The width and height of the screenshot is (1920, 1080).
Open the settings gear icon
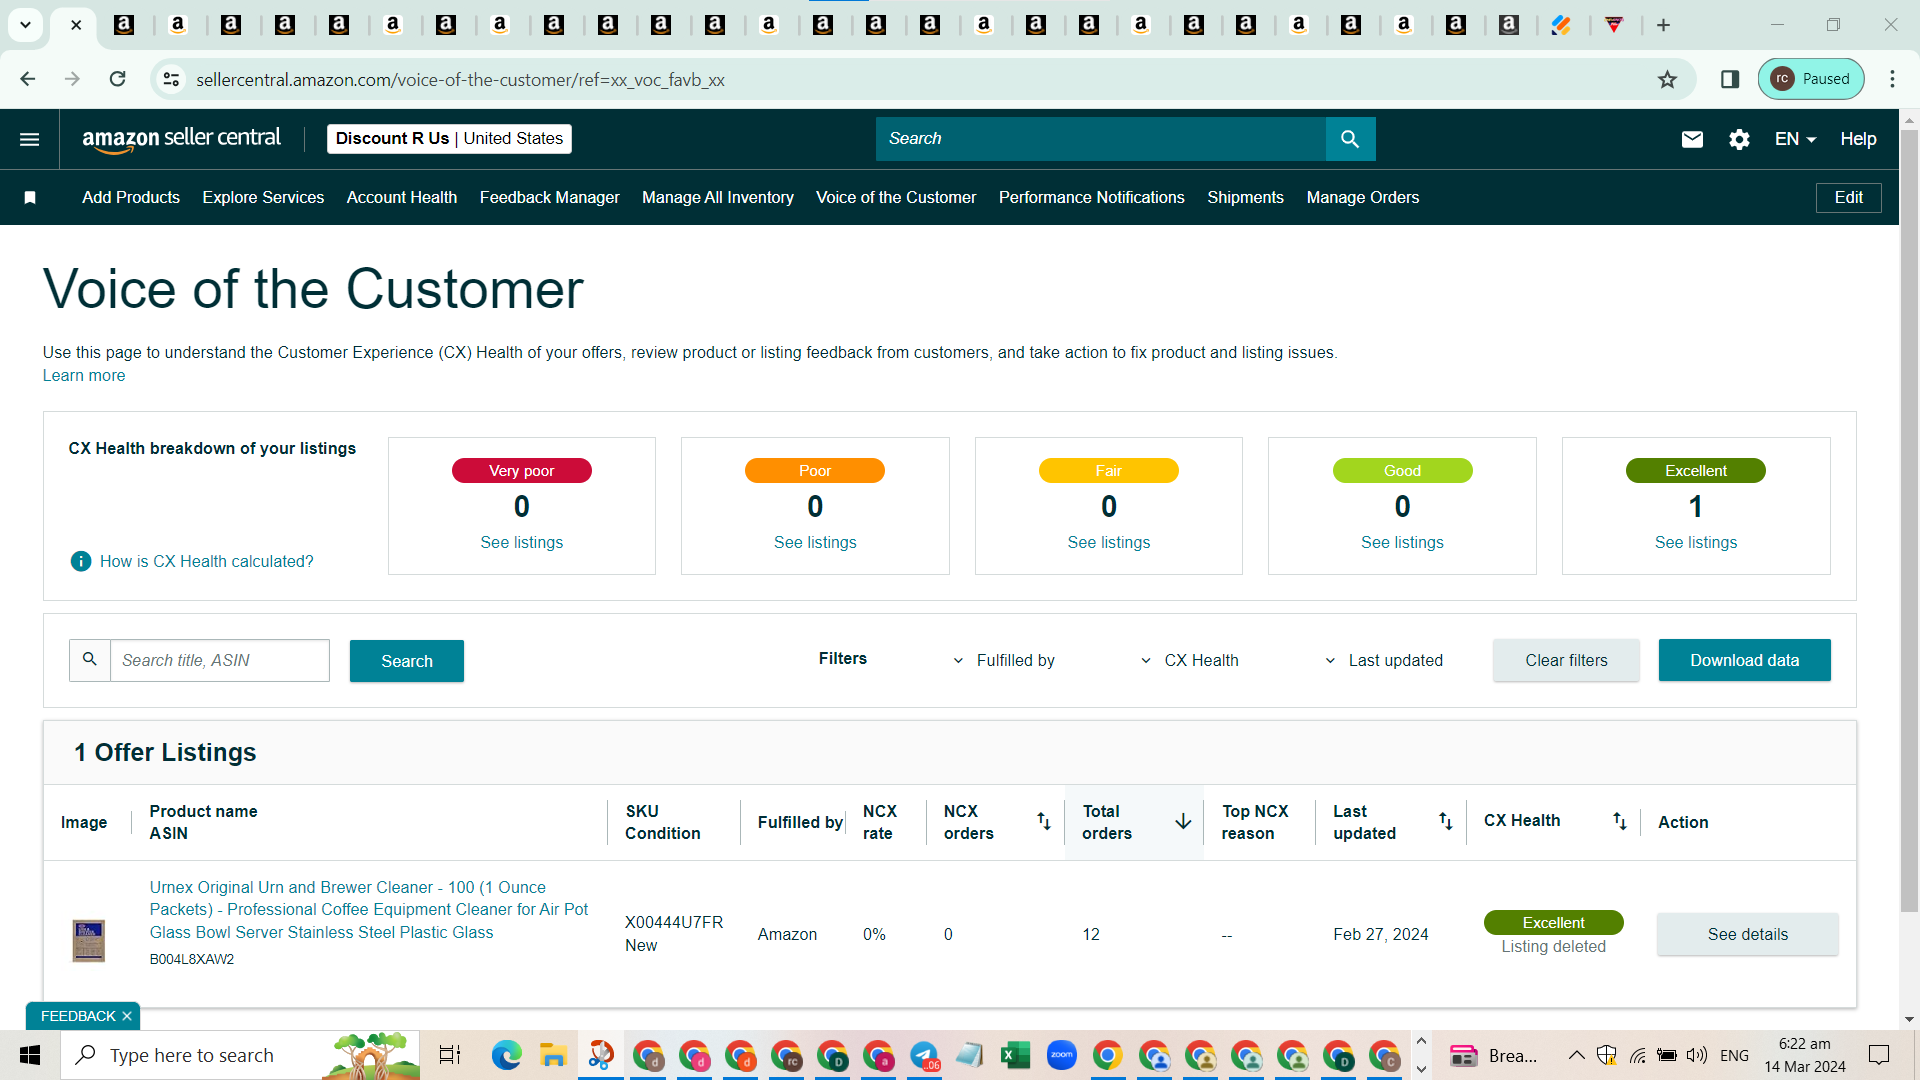pyautogui.click(x=1739, y=139)
